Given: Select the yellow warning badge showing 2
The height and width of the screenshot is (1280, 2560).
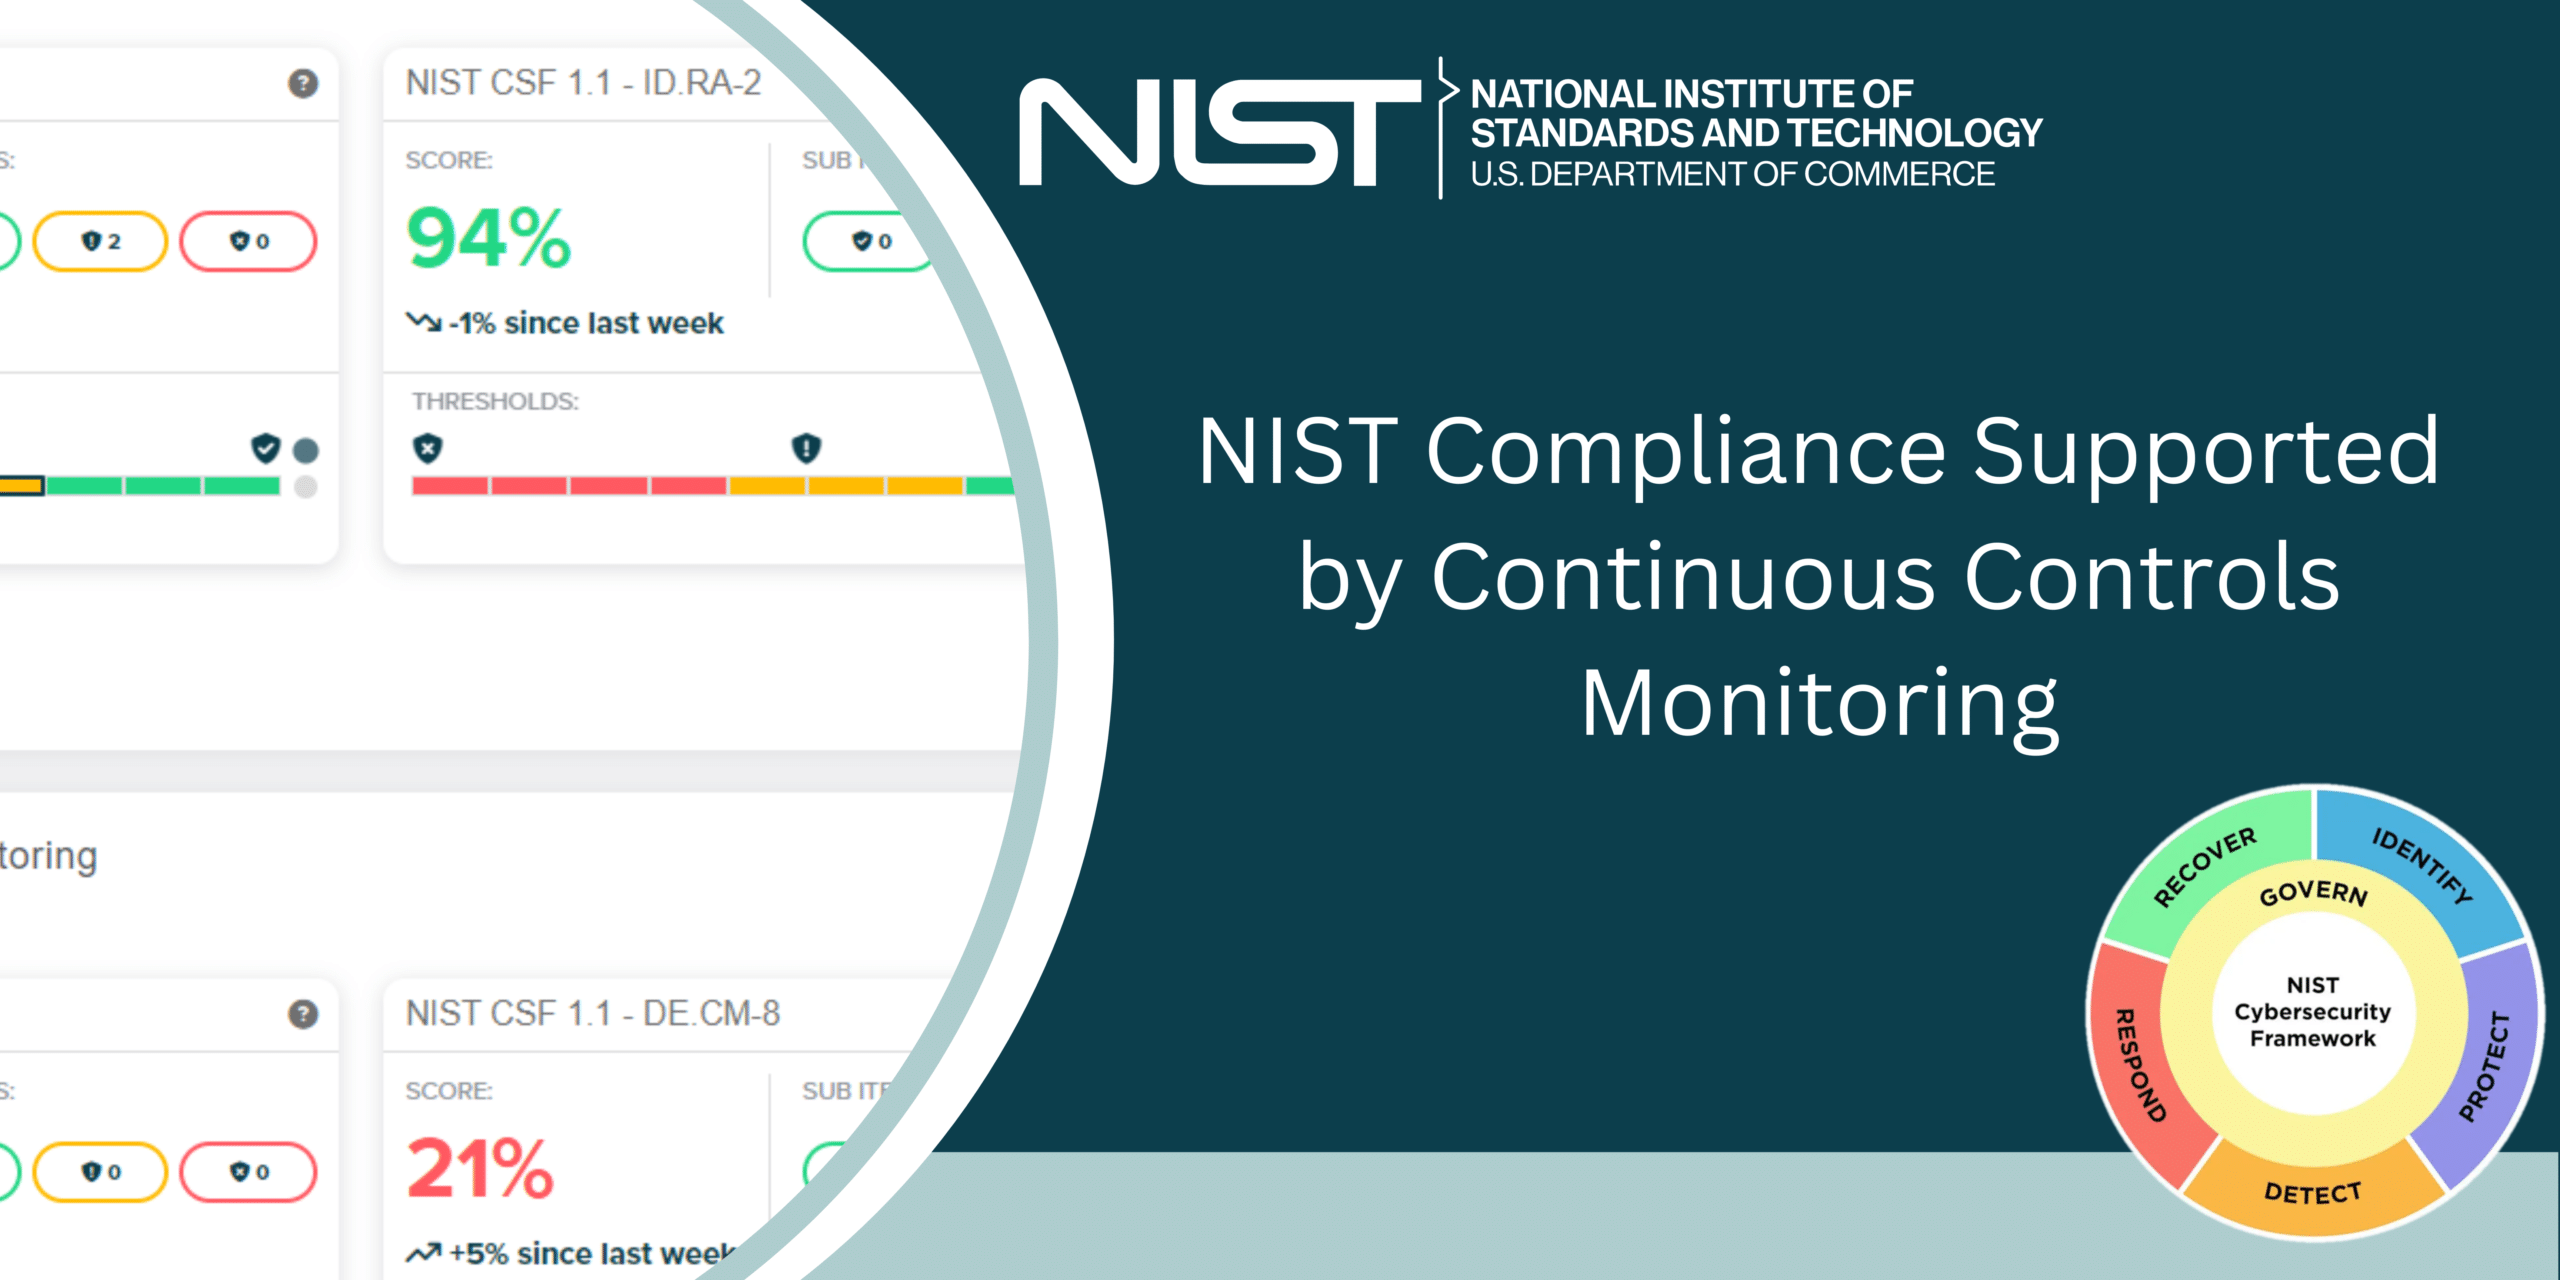Looking at the screenshot, I should [100, 241].
